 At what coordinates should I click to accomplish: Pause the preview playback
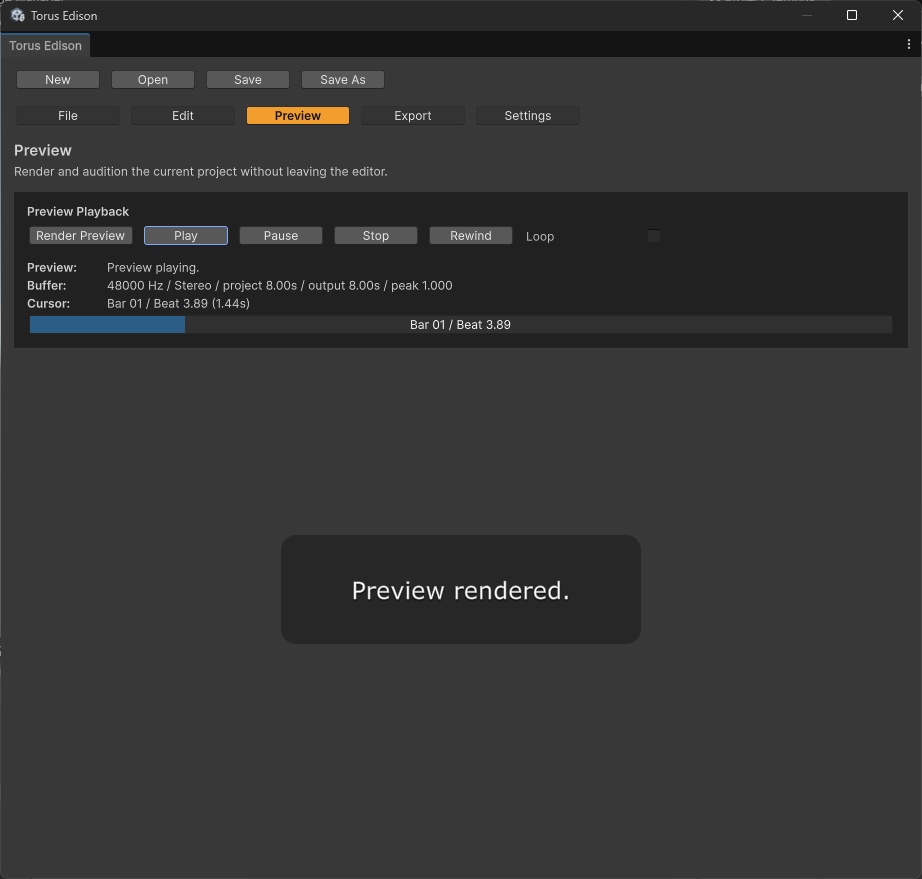(x=280, y=235)
